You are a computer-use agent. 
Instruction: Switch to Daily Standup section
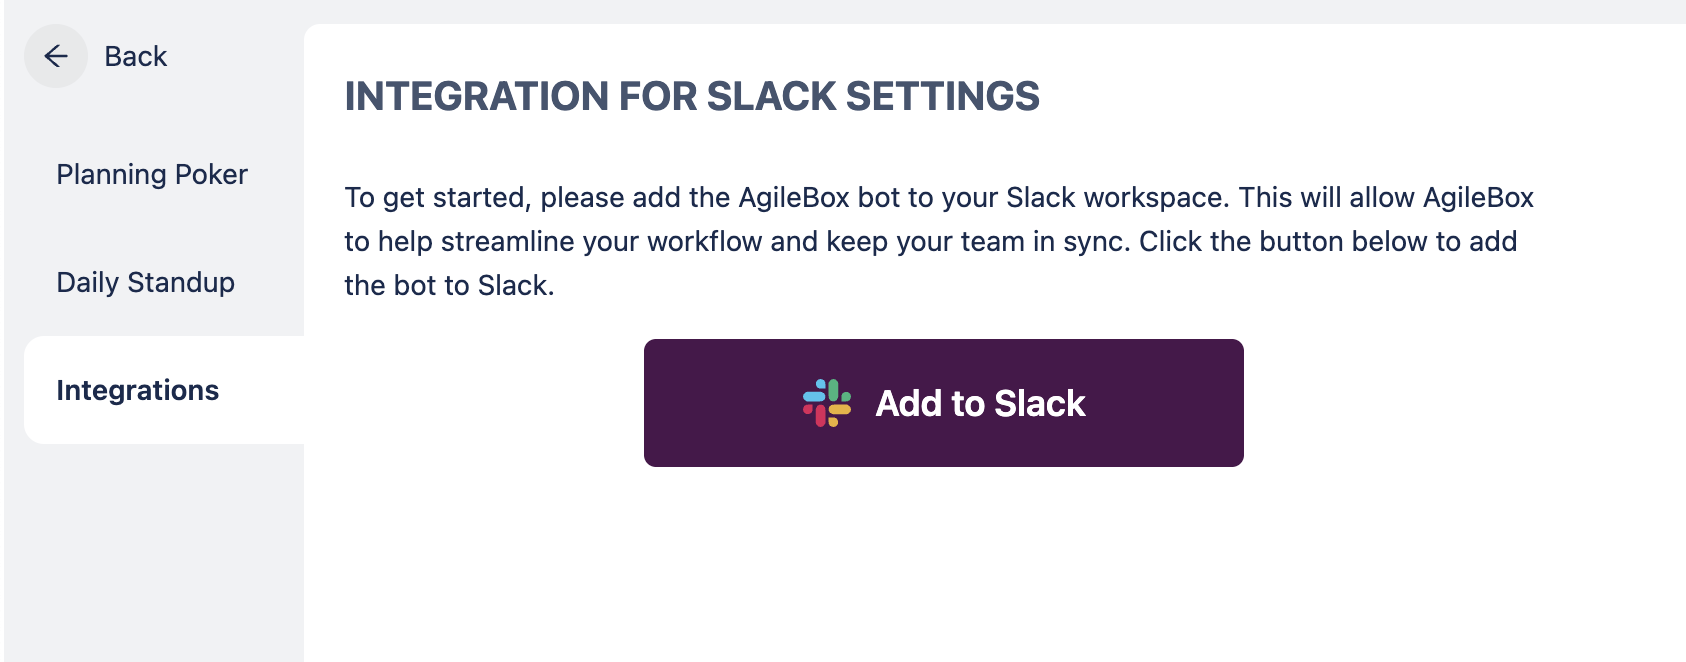(x=146, y=283)
